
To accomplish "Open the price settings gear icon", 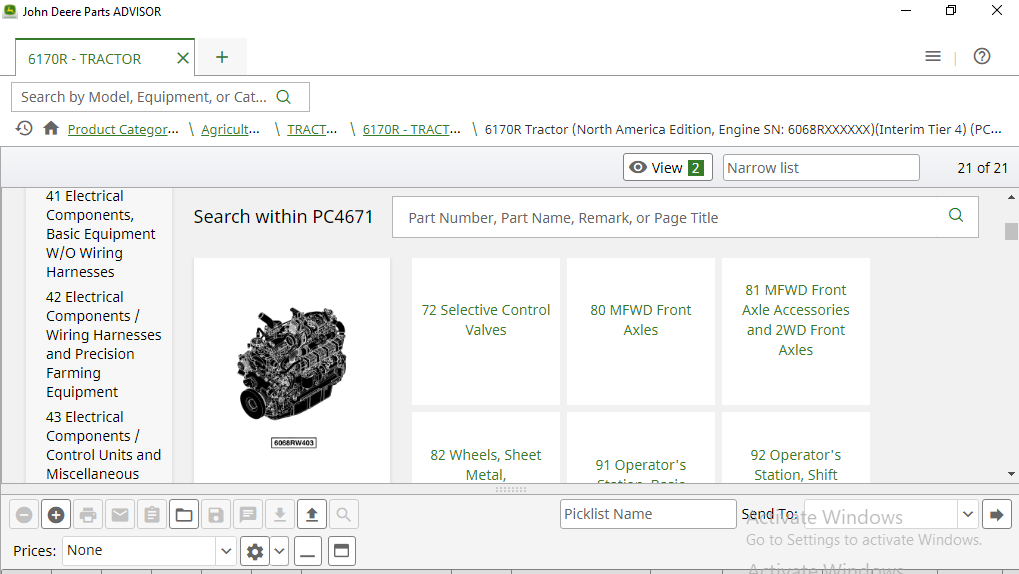I will (255, 551).
